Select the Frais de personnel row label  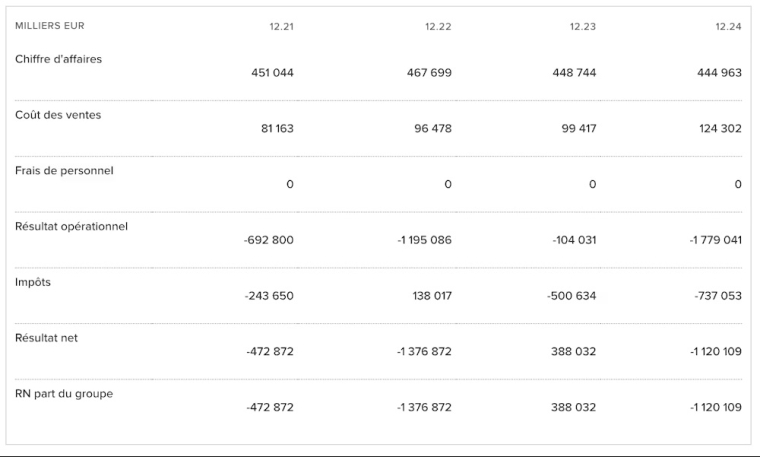[x=64, y=171]
